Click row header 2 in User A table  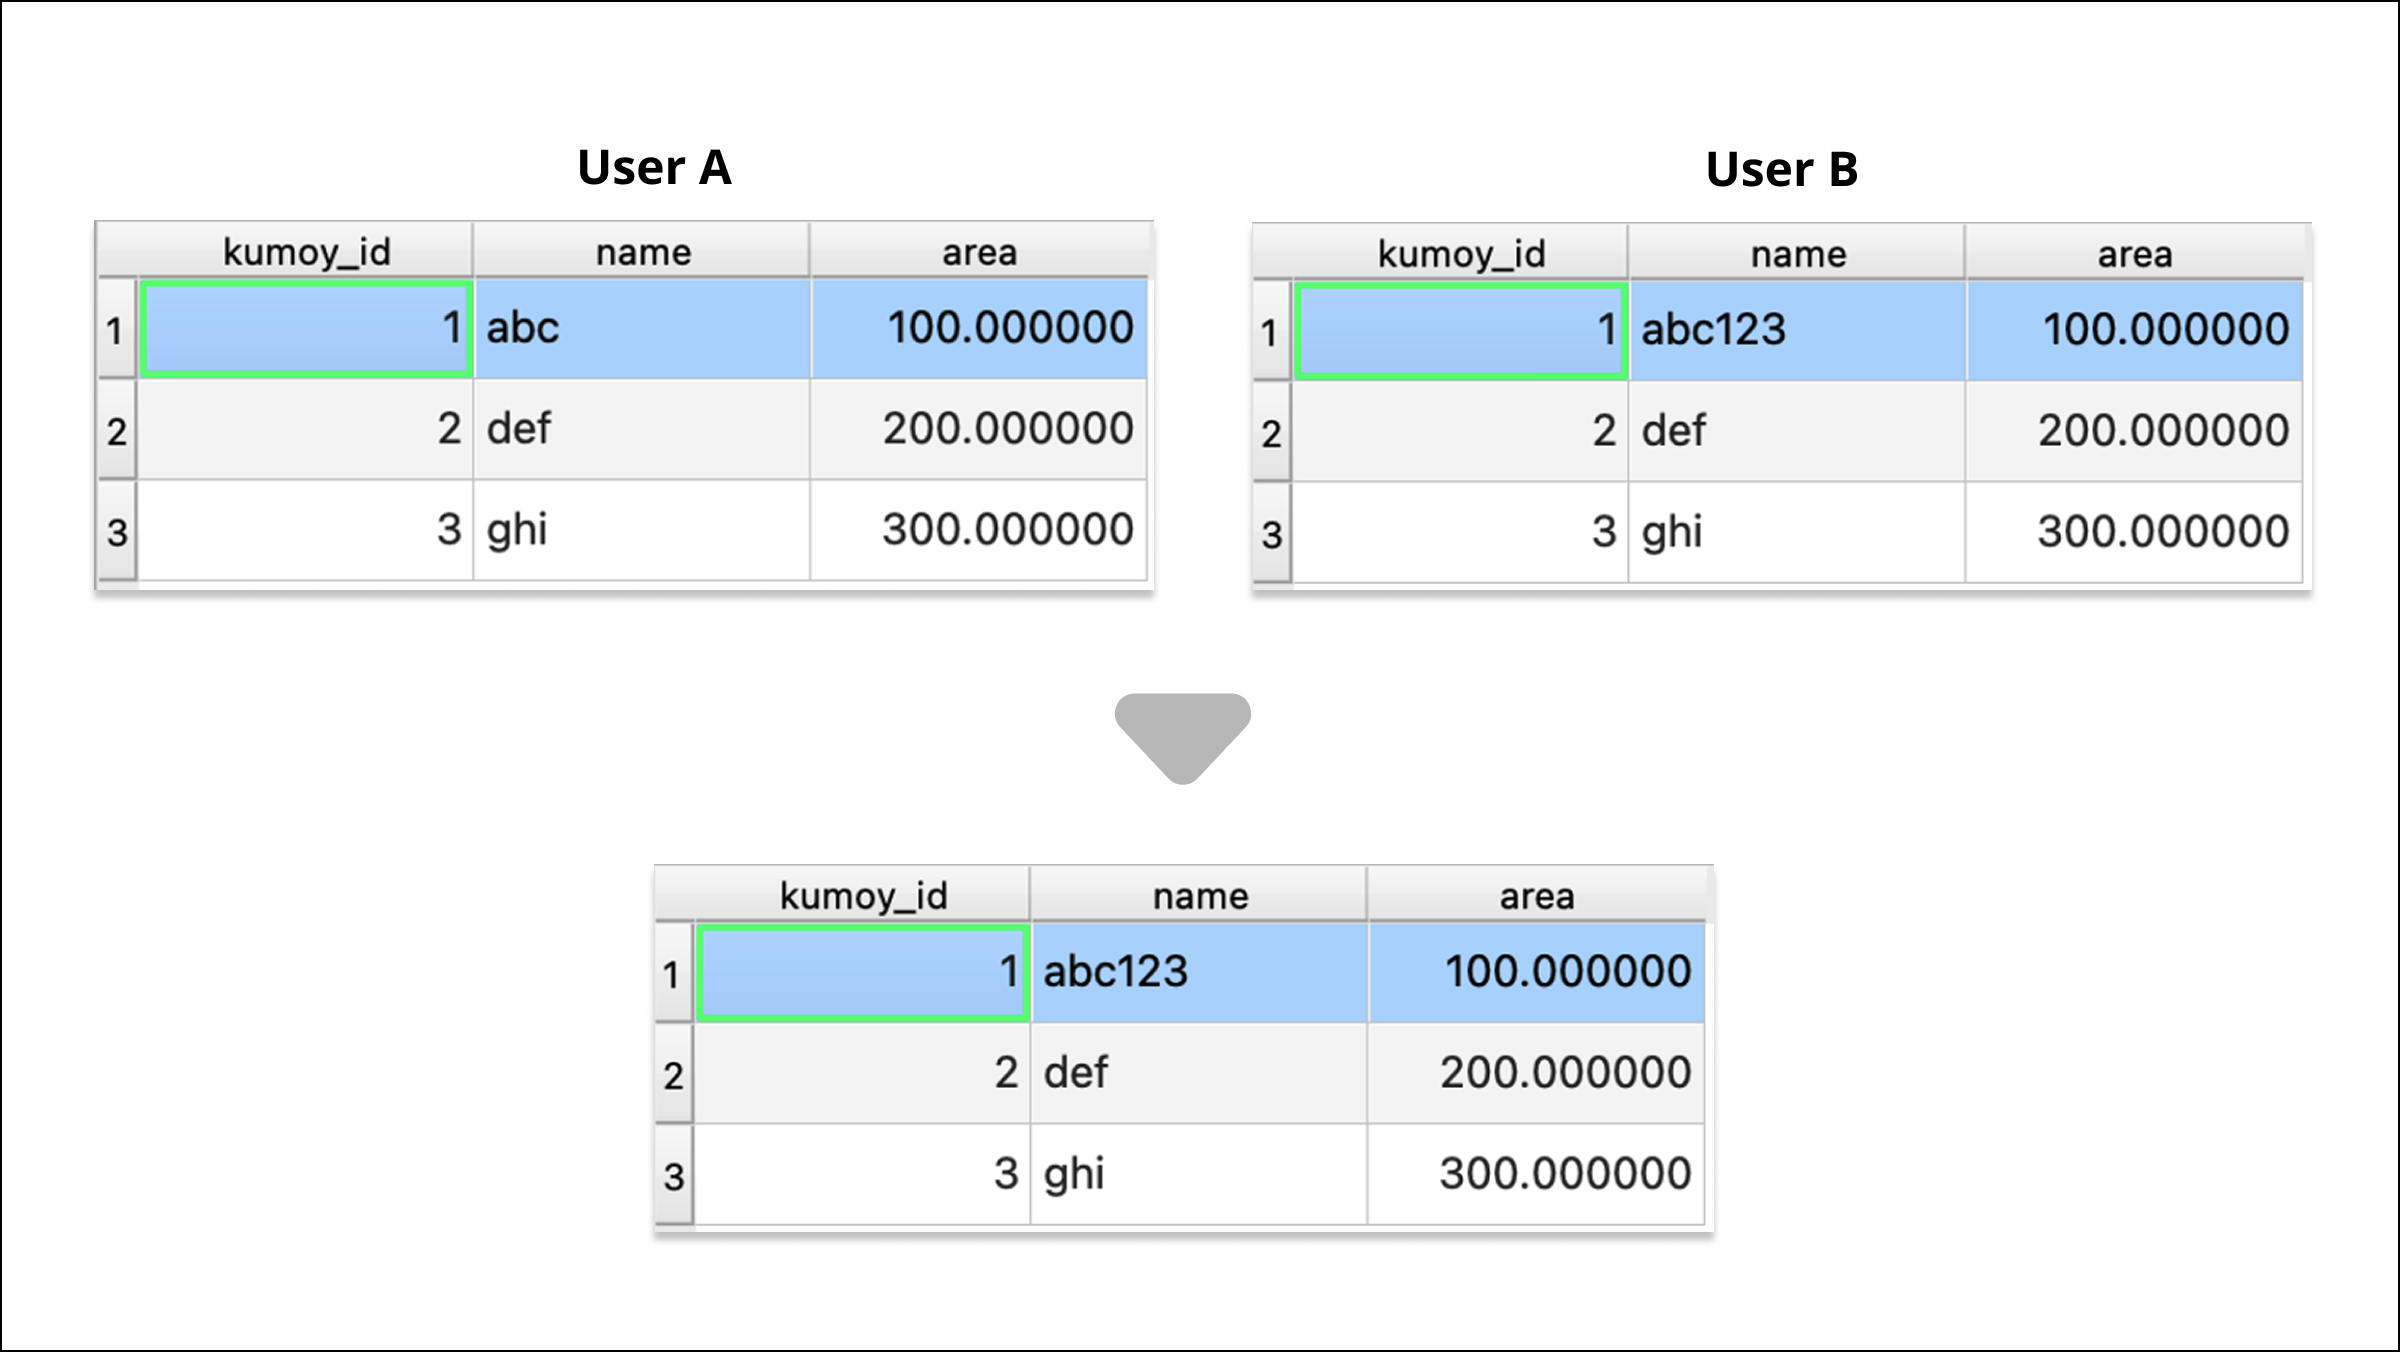(117, 431)
